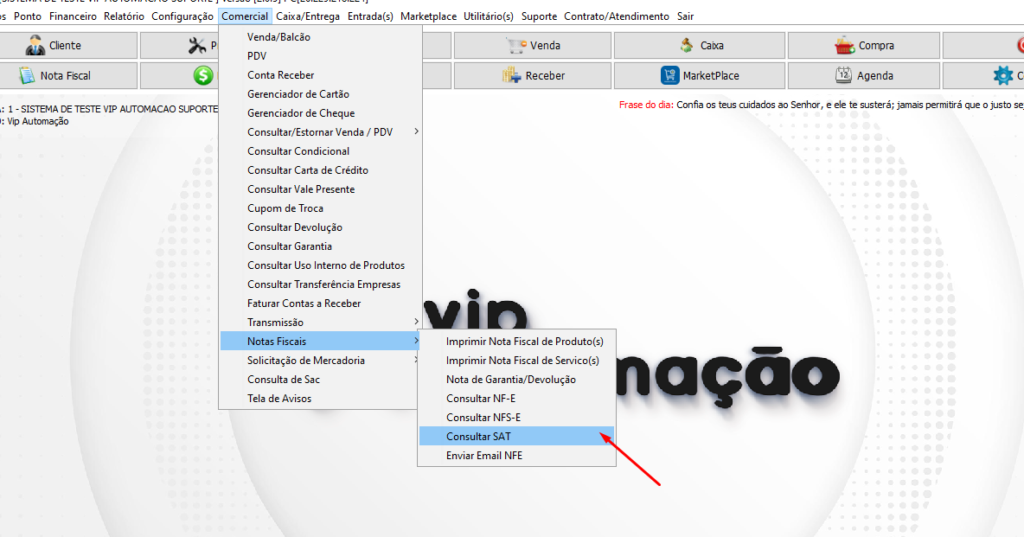1024x537 pixels.
Task: Choose Nota de Garantia/Devolução
Action: [517, 379]
